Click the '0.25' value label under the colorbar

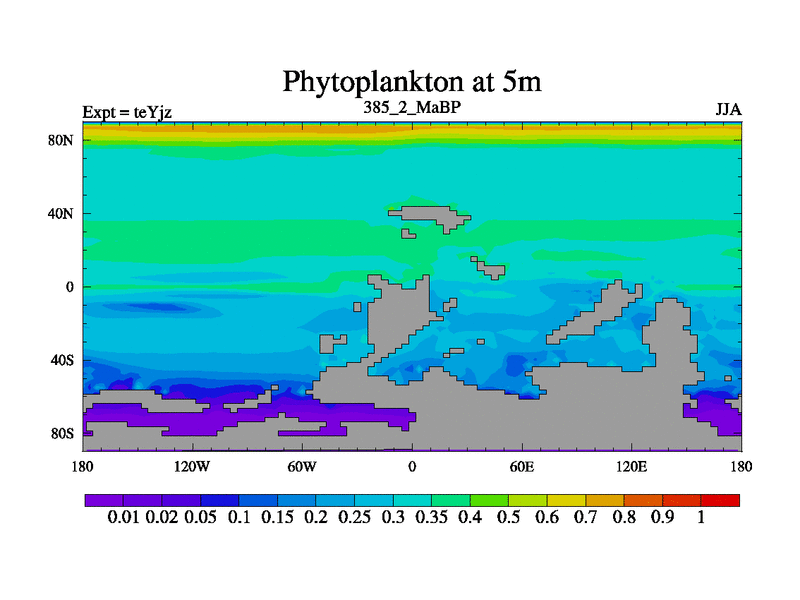353,517
